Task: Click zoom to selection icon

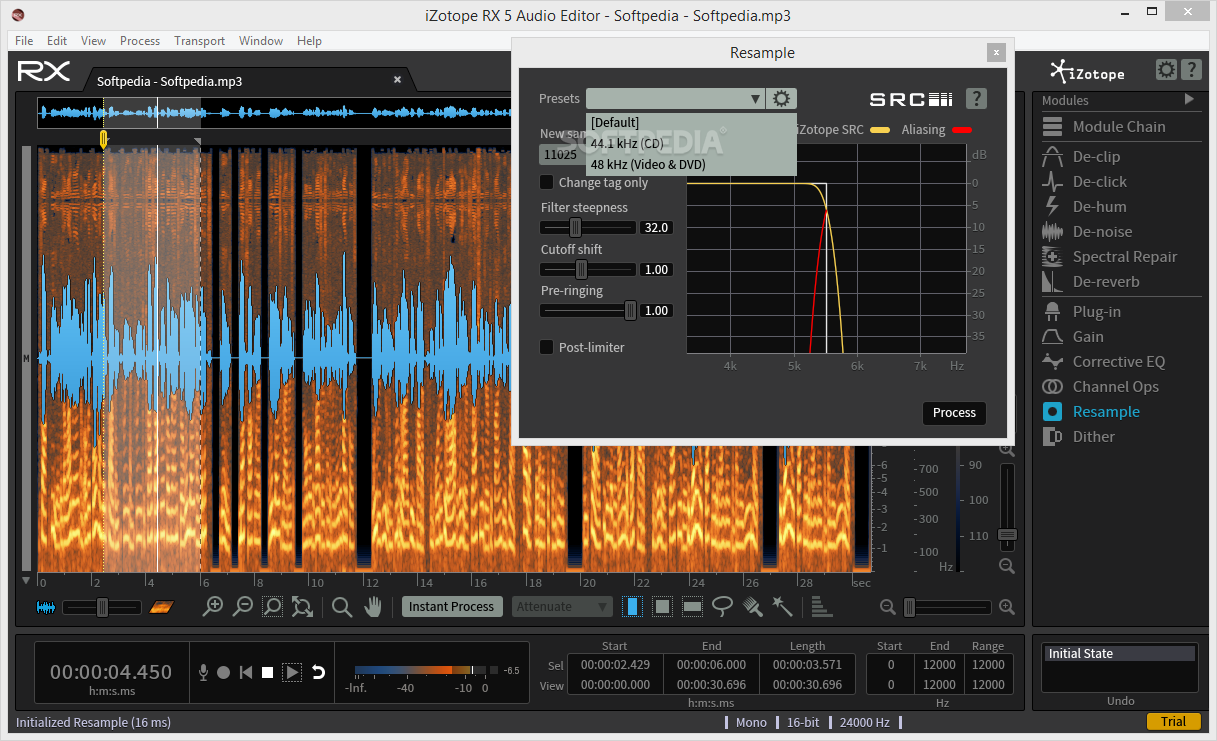Action: pyautogui.click(x=272, y=606)
